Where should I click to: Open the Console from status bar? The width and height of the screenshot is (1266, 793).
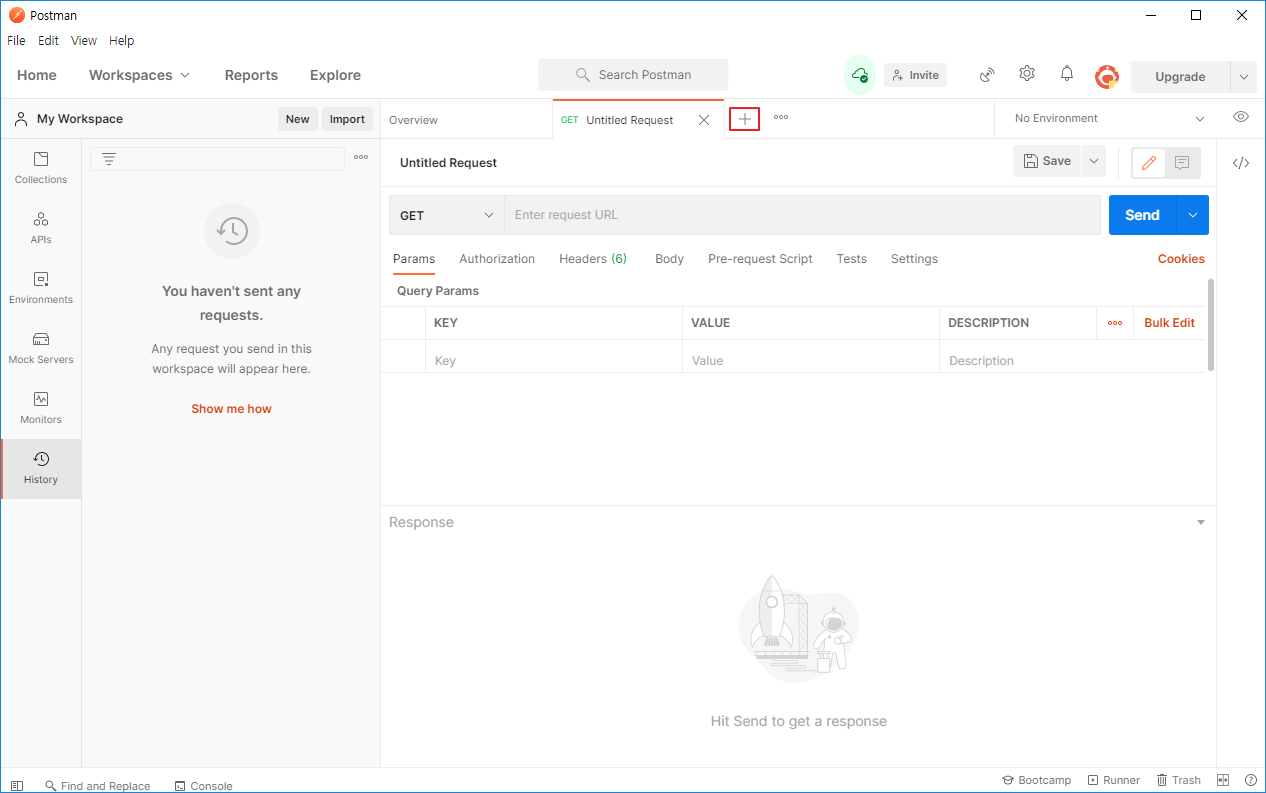(x=203, y=786)
